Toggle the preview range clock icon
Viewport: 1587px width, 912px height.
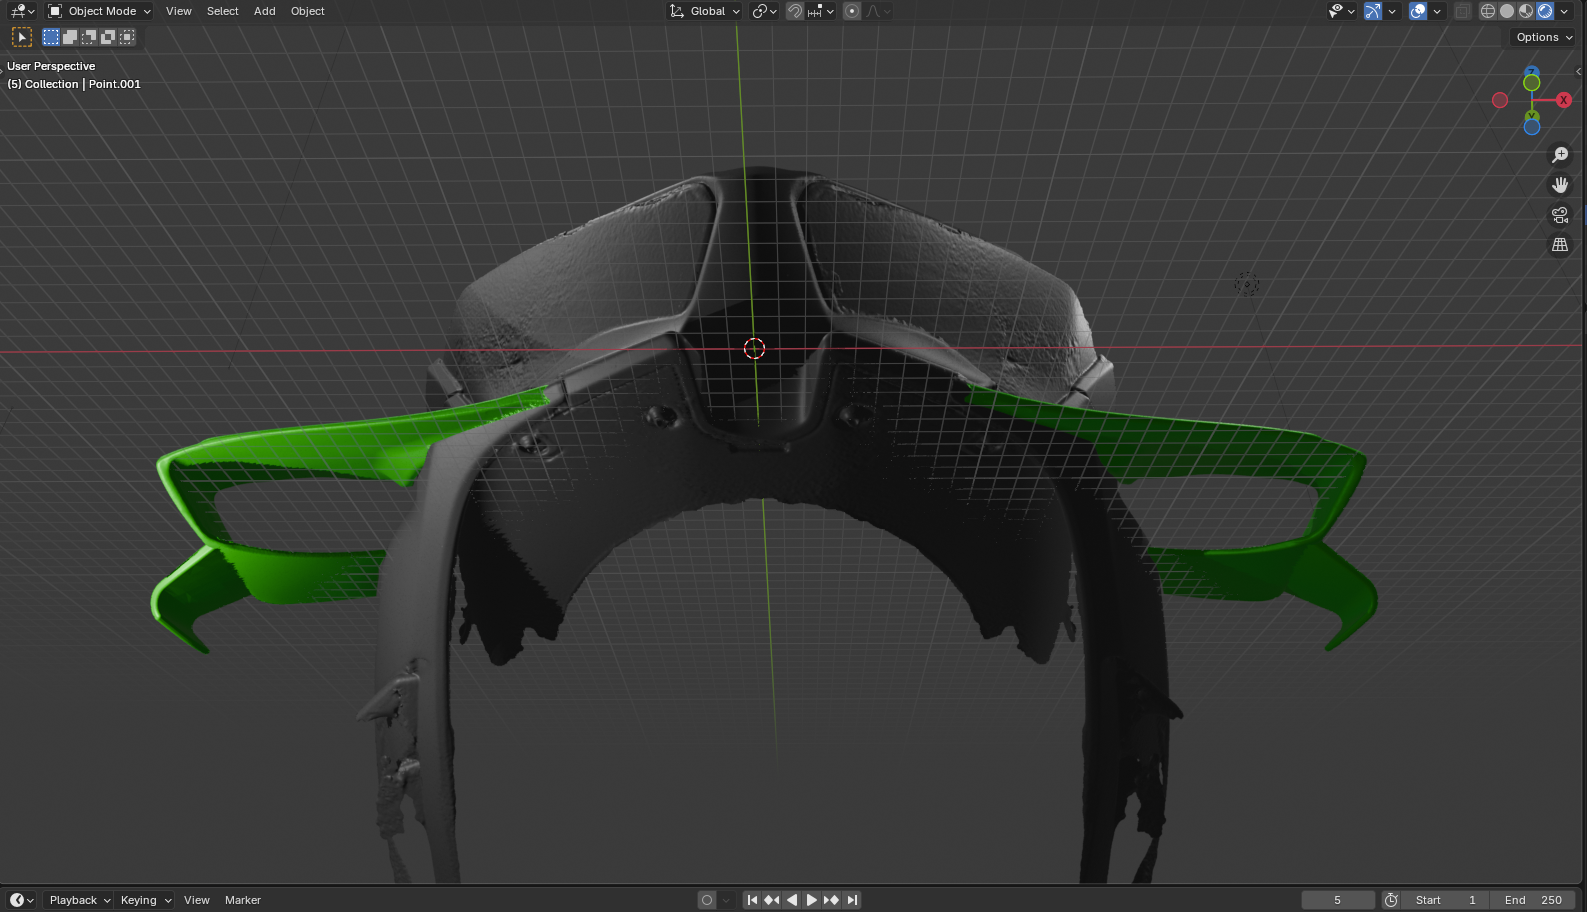tap(1391, 900)
